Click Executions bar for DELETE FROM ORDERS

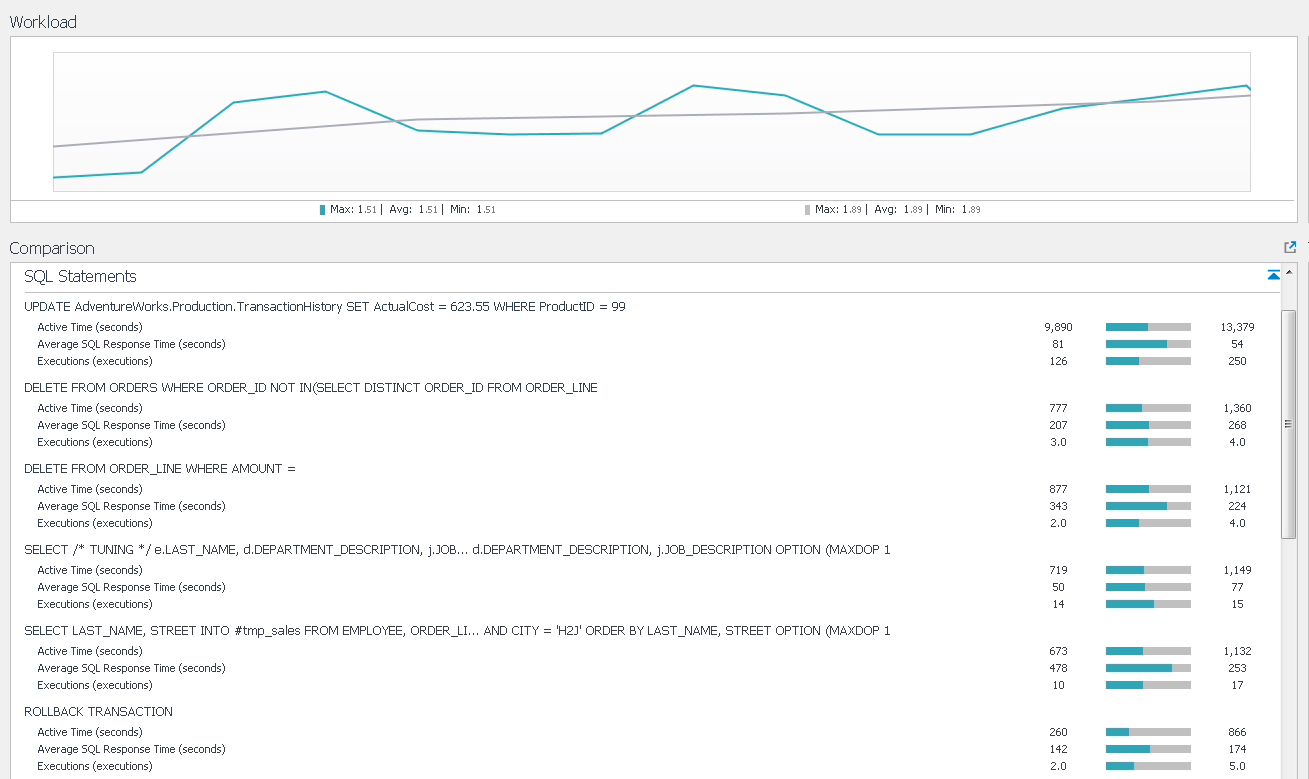(1148, 442)
